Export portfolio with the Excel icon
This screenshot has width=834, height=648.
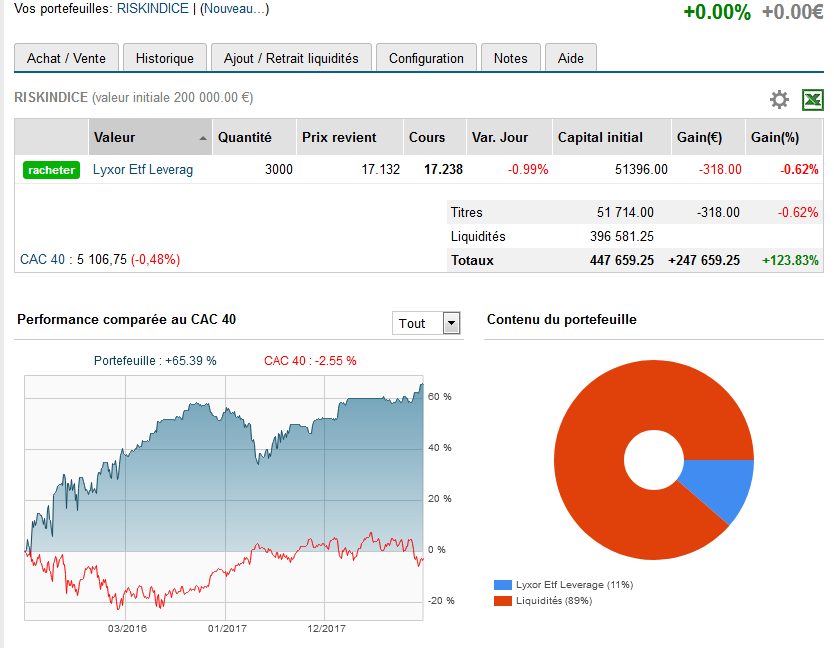click(x=813, y=99)
